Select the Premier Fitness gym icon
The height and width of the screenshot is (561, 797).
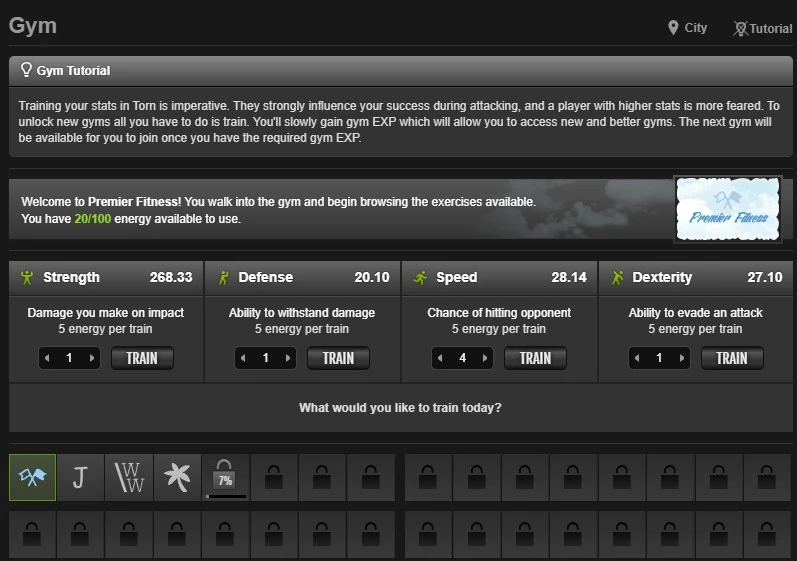(x=32, y=477)
